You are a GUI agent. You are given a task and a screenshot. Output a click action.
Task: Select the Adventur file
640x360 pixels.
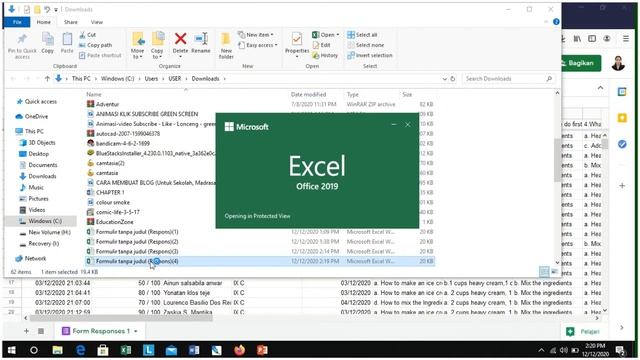pyautogui.click(x=107, y=104)
